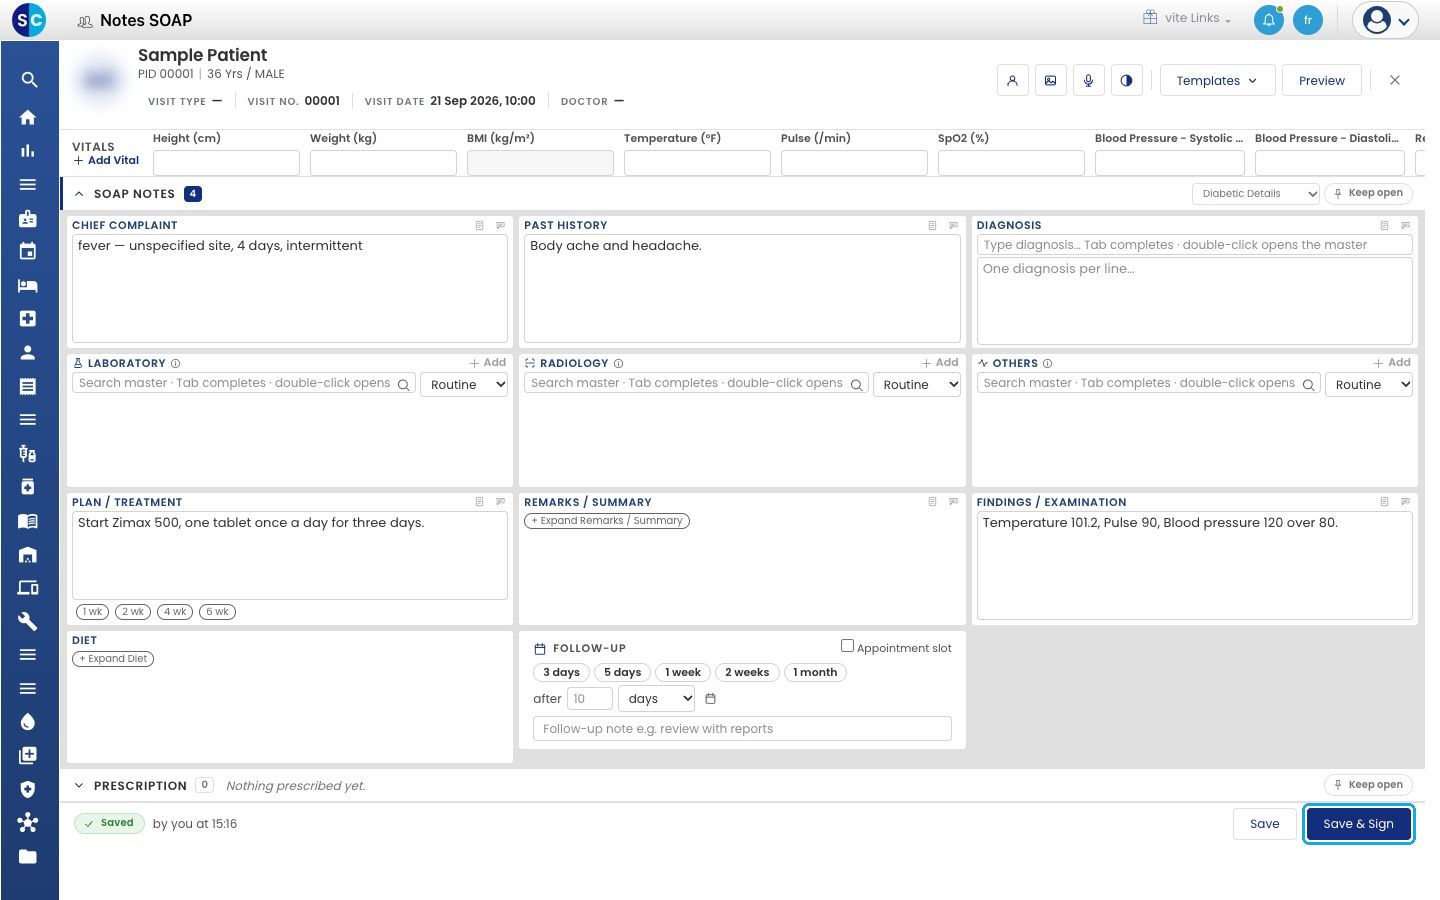Image resolution: width=1440 pixels, height=900 pixels.
Task: Open the vite Links menu
Action: coord(1187,18)
